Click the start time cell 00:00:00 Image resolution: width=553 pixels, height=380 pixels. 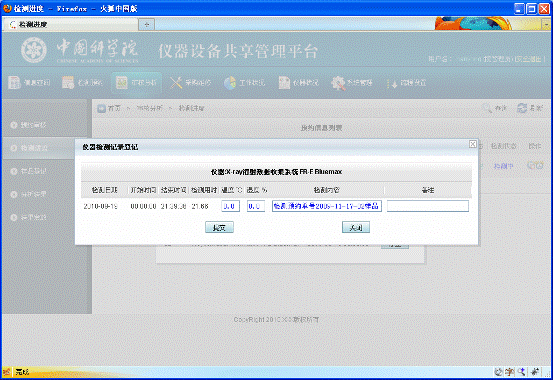143,206
